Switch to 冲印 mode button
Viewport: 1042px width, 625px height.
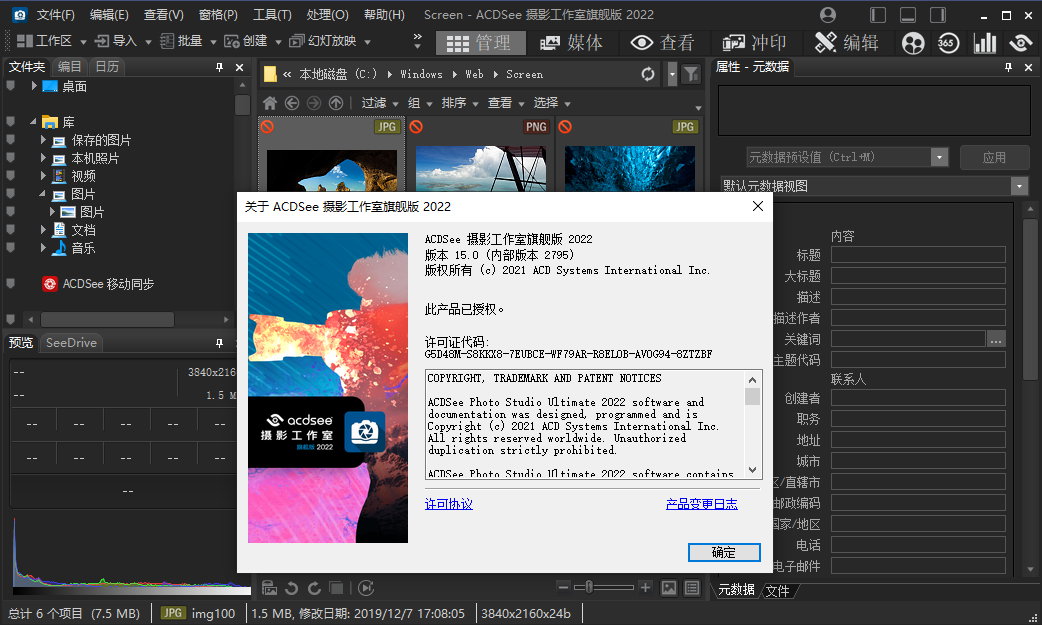(755, 43)
